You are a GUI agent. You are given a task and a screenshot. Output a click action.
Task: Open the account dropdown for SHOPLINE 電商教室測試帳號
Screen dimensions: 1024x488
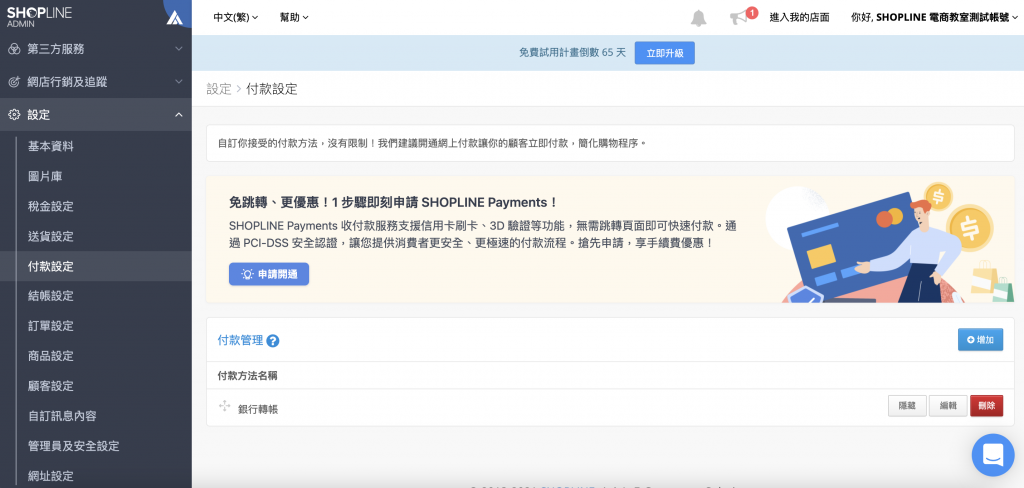click(x=935, y=18)
